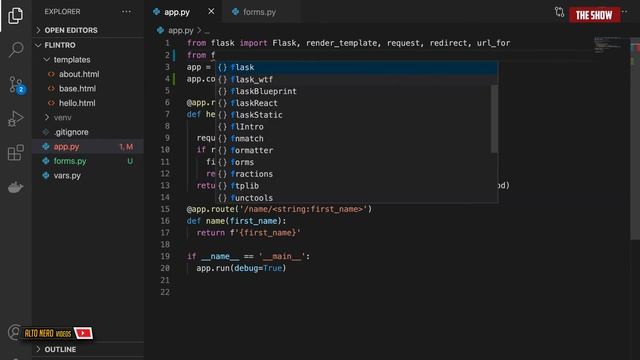
Task: Click the compare changes icon in editor toolbar
Action: (559, 12)
